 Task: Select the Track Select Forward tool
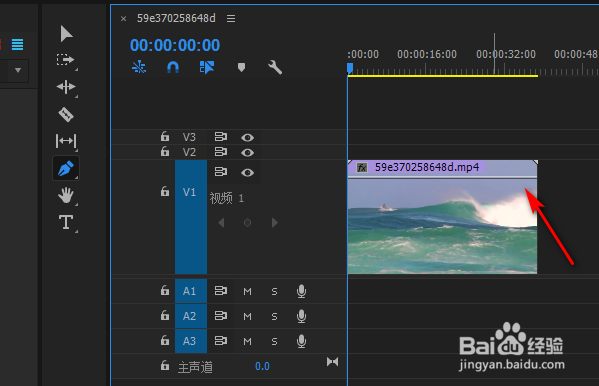pos(65,60)
